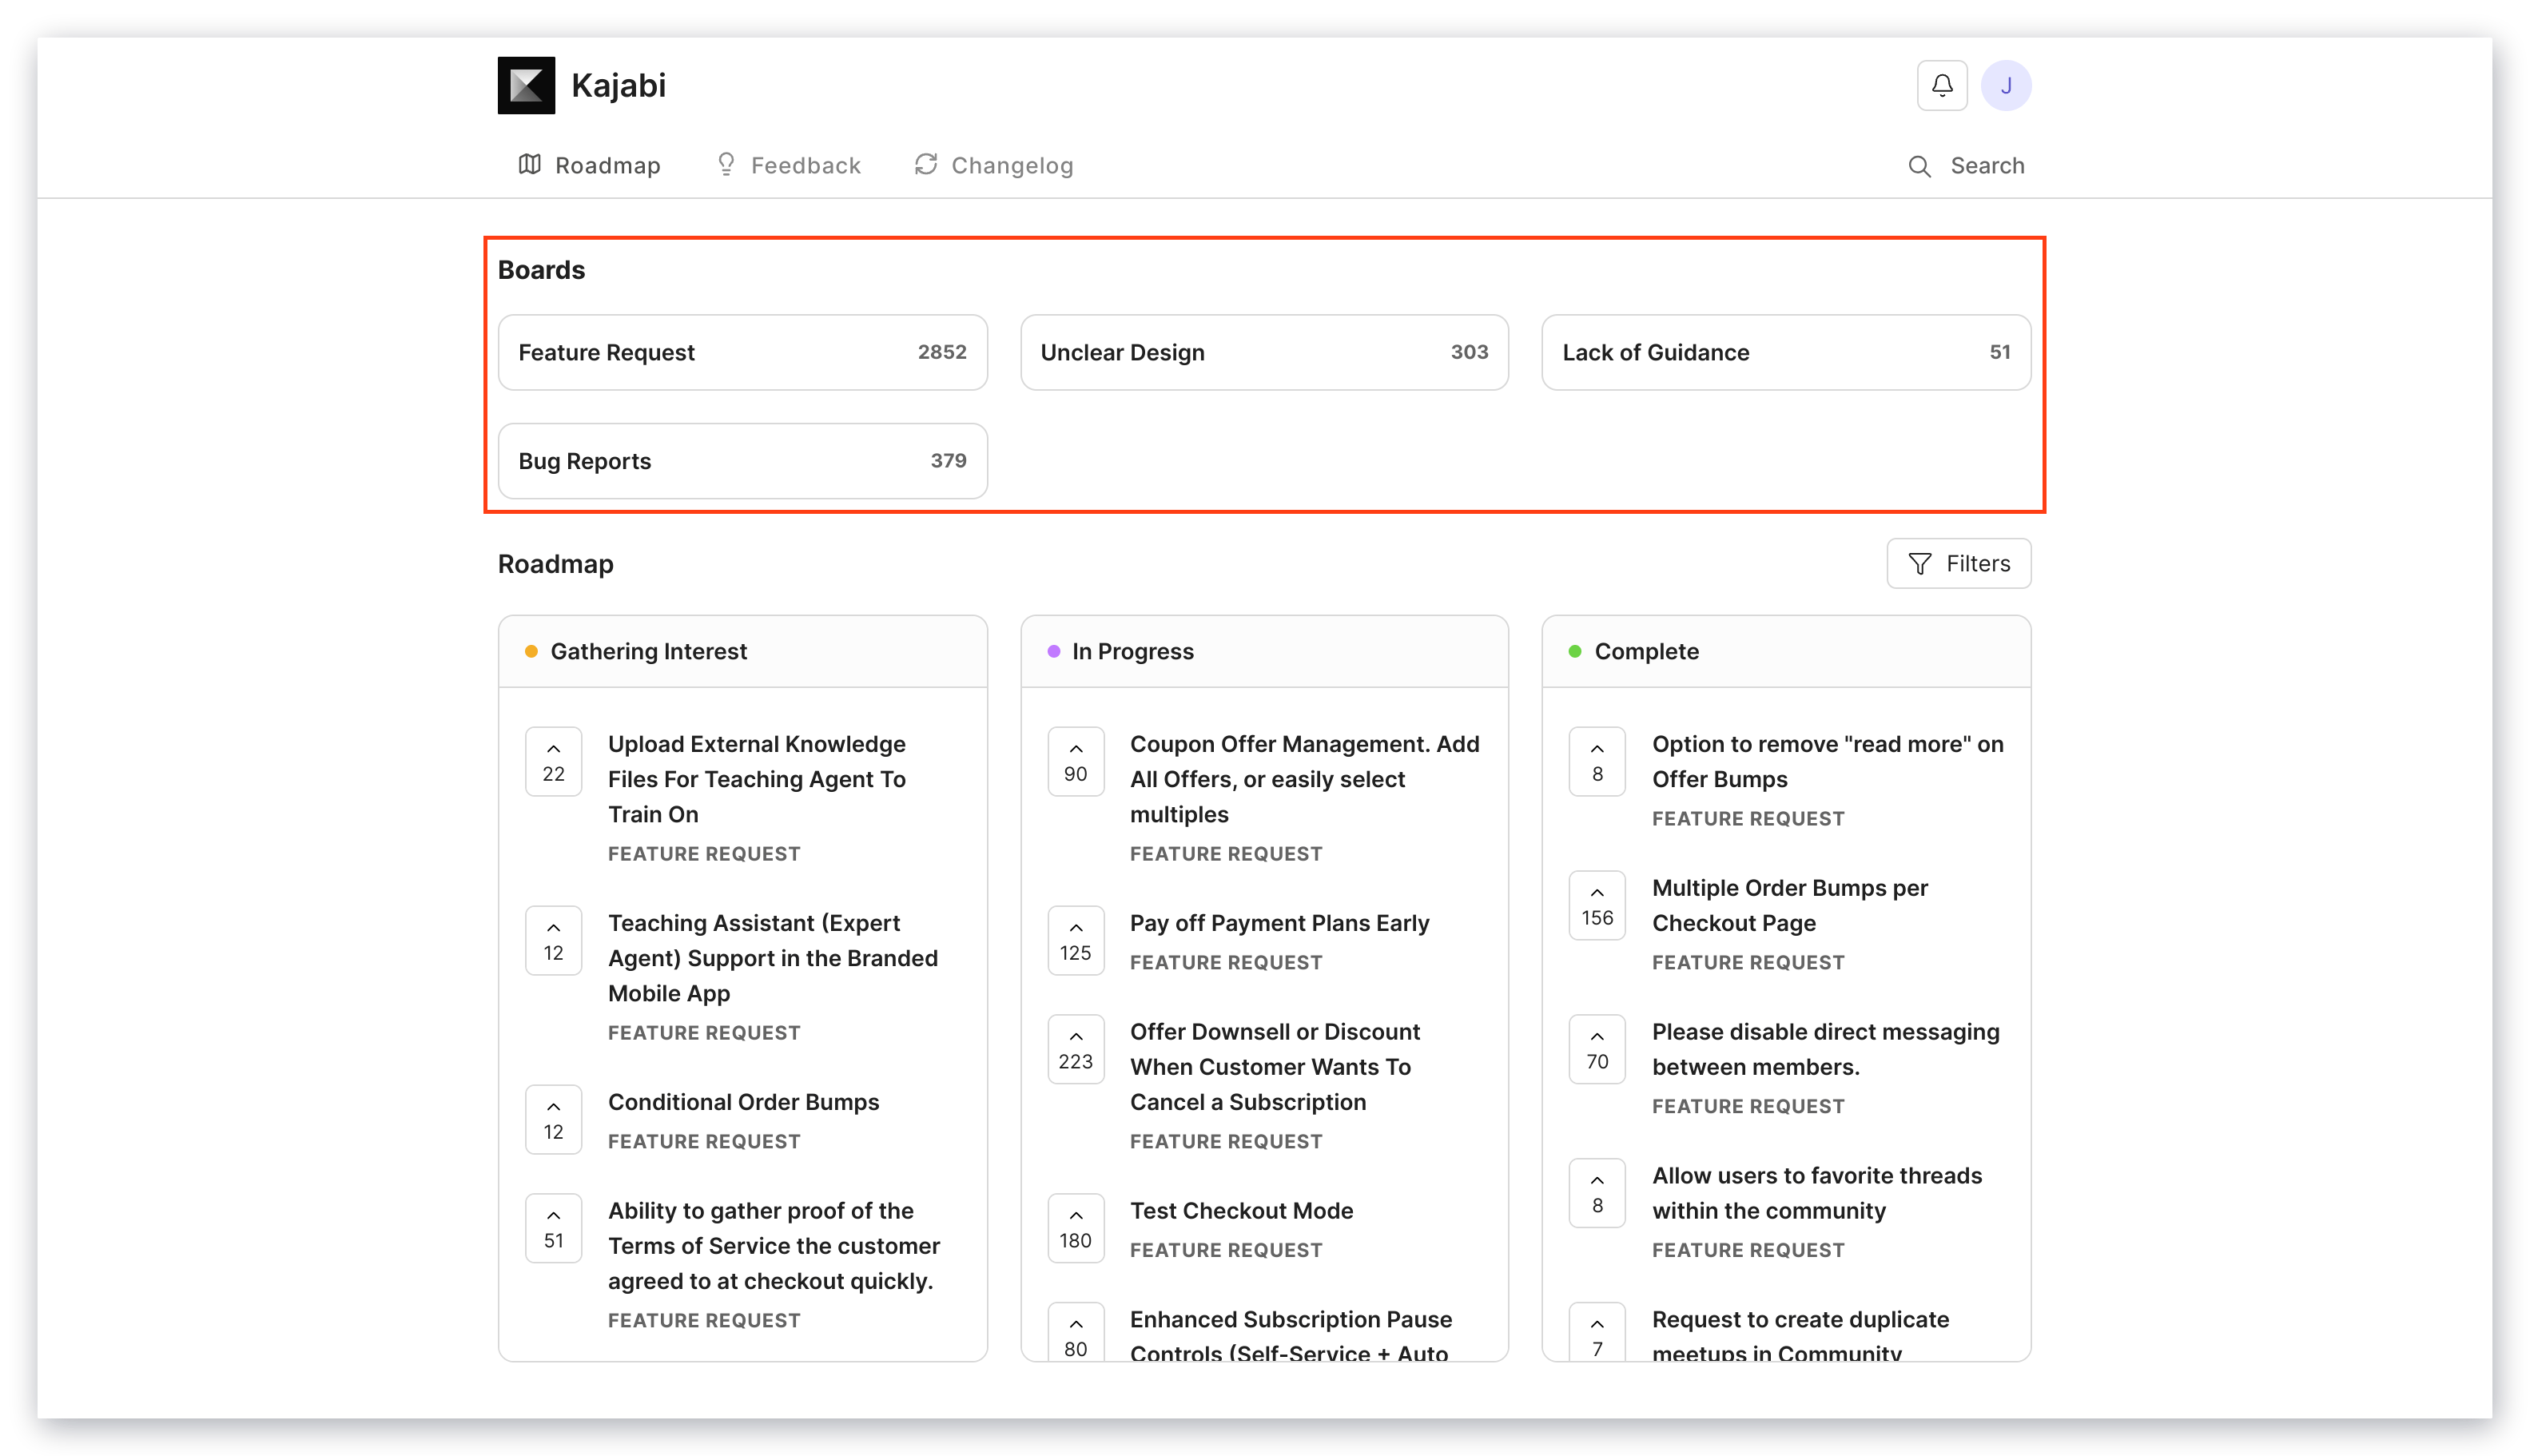Open Conditional Order Bumps post
Screen dimensions: 2530x1456
tap(743, 1102)
